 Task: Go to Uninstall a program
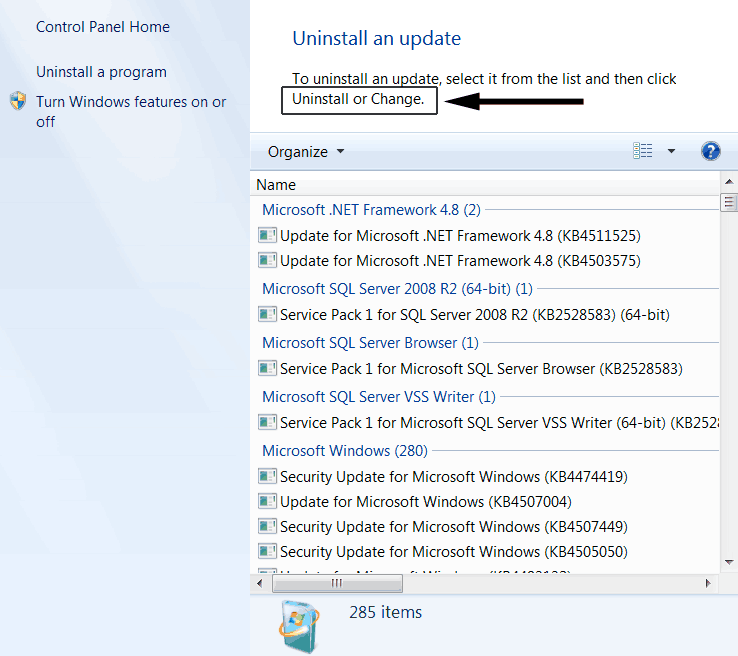pyautogui.click(x=101, y=72)
